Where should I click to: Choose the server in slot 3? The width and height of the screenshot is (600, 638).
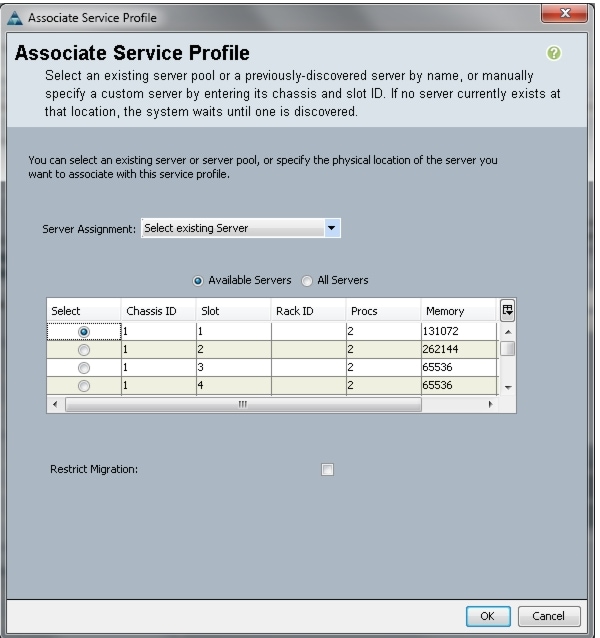point(84,367)
